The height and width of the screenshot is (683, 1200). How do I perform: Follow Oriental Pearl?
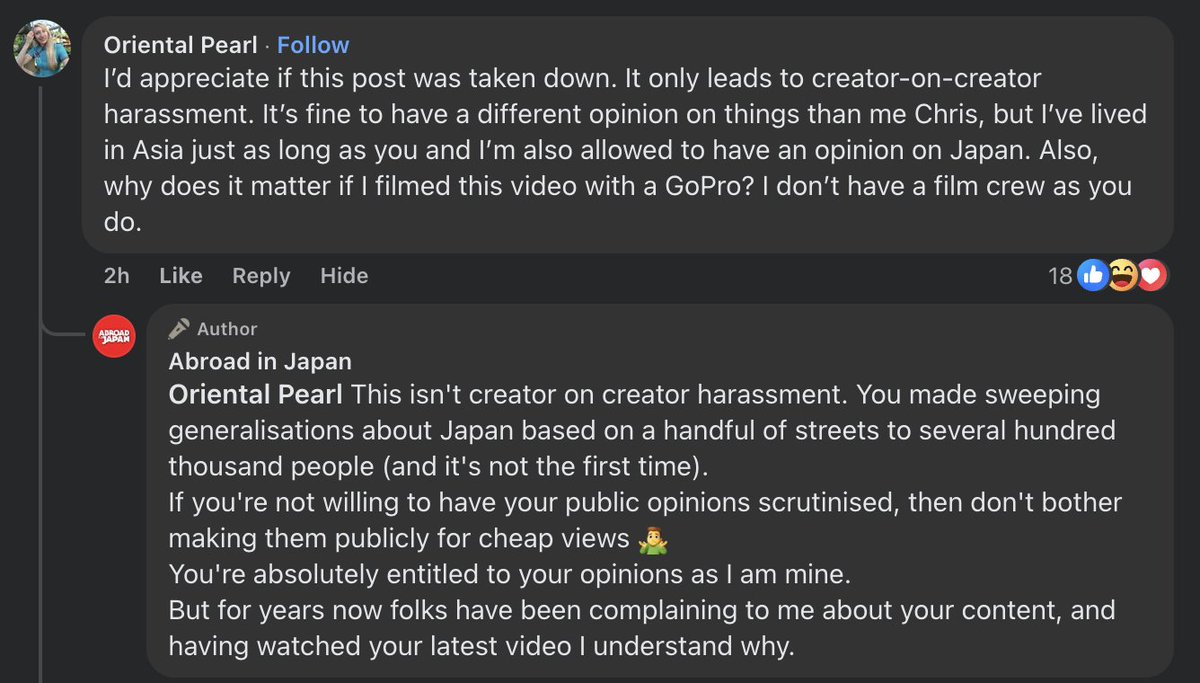[x=313, y=45]
